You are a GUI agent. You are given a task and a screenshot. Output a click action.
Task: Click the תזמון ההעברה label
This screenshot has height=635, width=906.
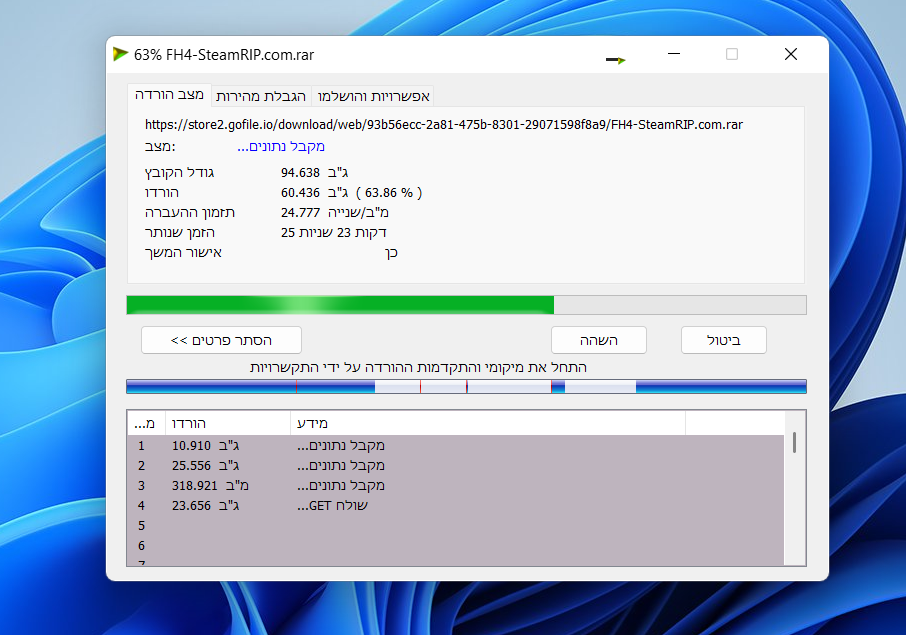pyautogui.click(x=190, y=213)
